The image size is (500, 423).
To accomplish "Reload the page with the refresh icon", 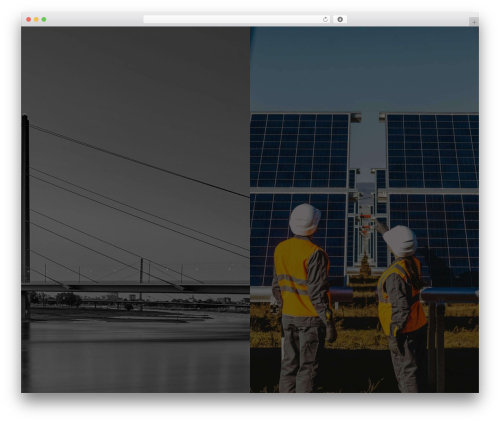I will [325, 20].
